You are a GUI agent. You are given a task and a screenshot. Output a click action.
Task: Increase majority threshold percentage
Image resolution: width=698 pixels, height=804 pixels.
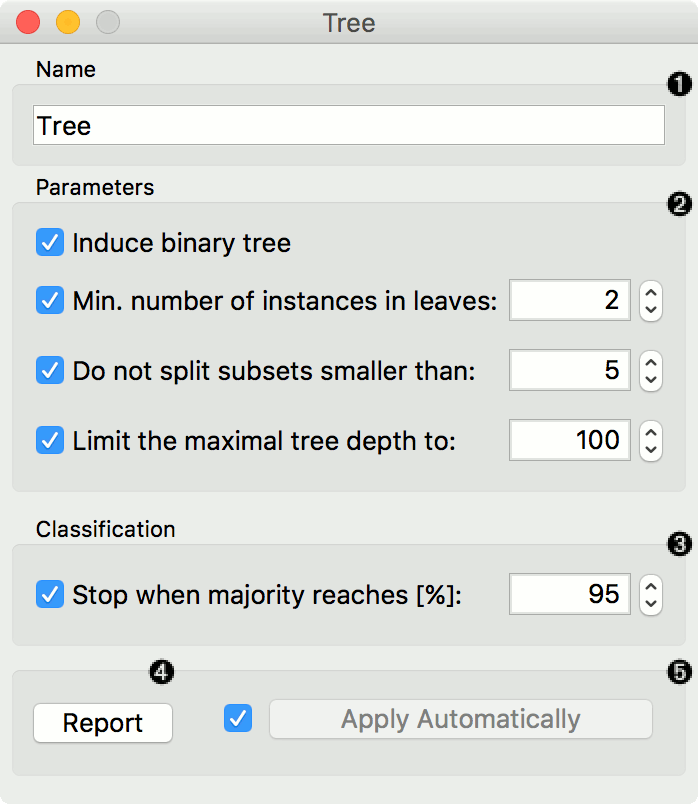tap(651, 586)
